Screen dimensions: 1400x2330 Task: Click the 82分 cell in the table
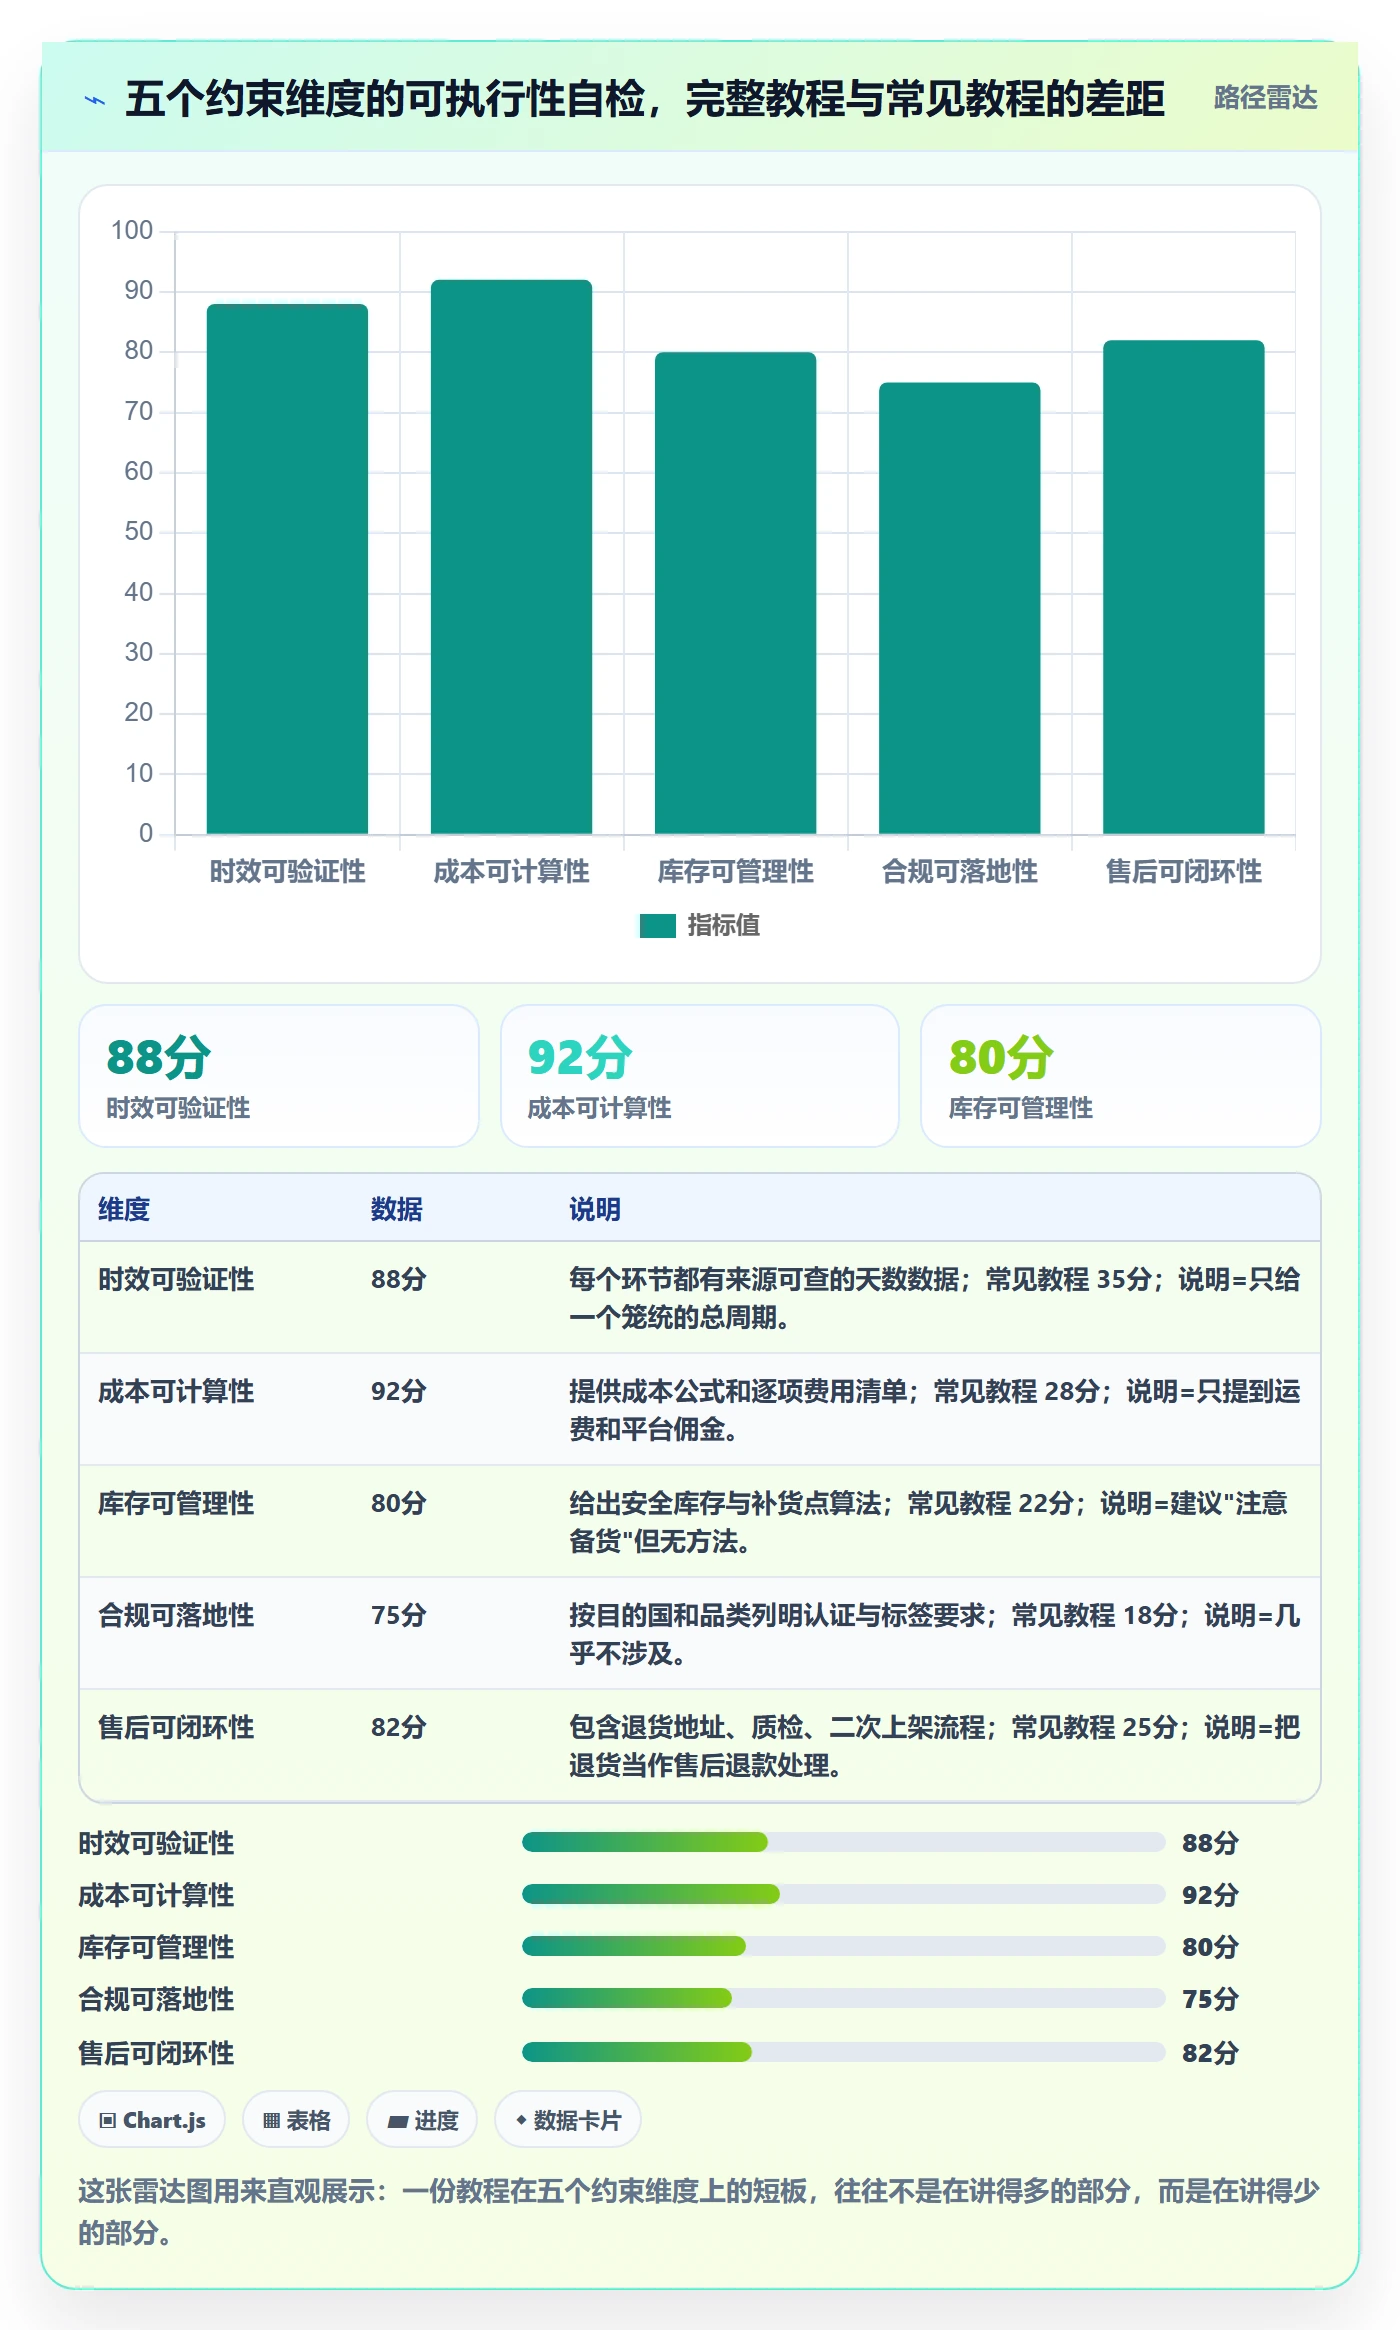tap(399, 1727)
